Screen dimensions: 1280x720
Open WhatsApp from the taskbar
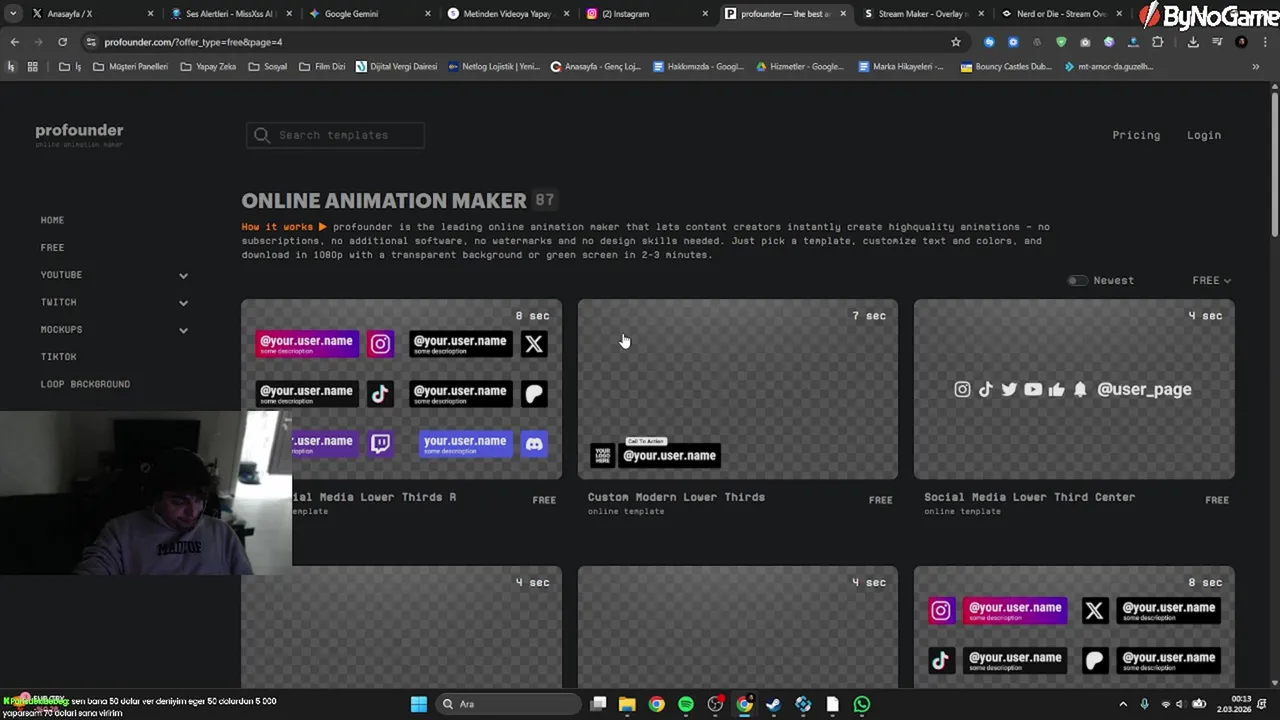click(862, 704)
